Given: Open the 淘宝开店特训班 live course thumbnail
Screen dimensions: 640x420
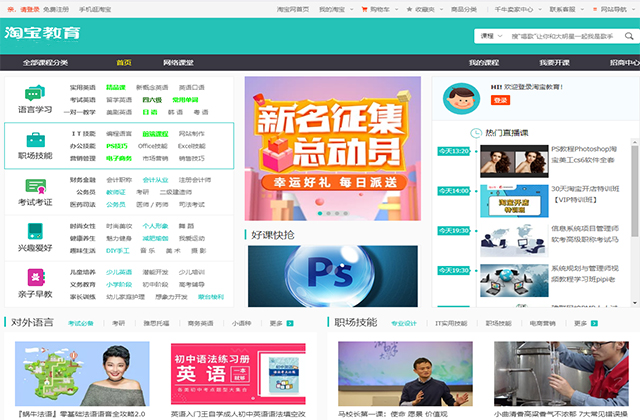Looking at the screenshot, I should point(514,201).
